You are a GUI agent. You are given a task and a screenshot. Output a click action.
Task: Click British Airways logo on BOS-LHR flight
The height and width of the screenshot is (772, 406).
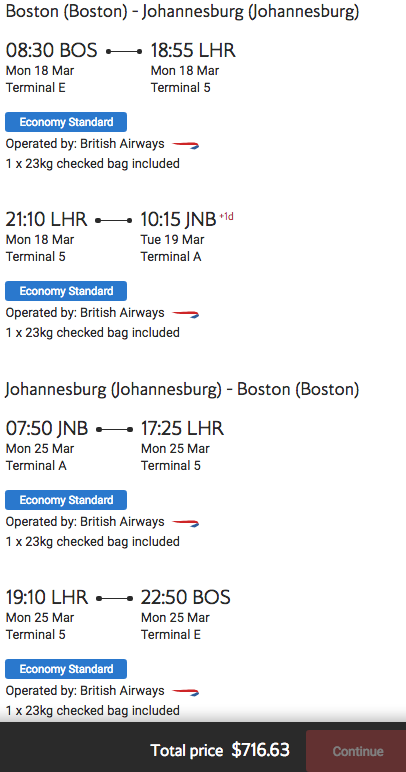point(186,145)
